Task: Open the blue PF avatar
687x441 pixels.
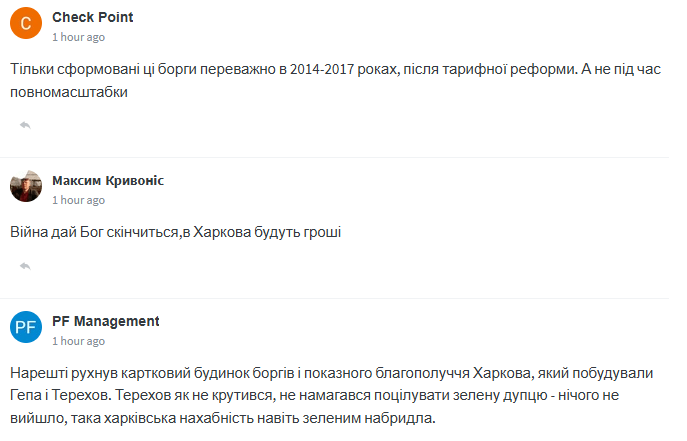Action: point(26,328)
